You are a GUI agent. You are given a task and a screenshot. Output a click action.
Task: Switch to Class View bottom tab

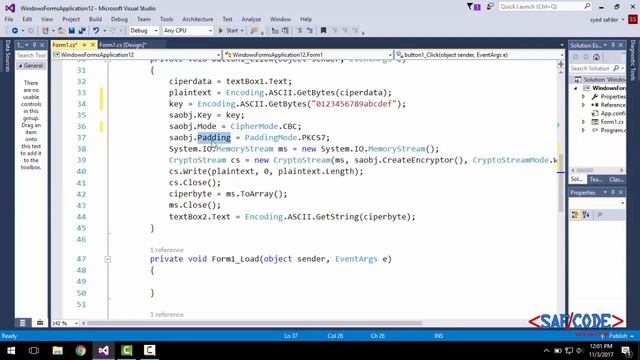coord(616,180)
